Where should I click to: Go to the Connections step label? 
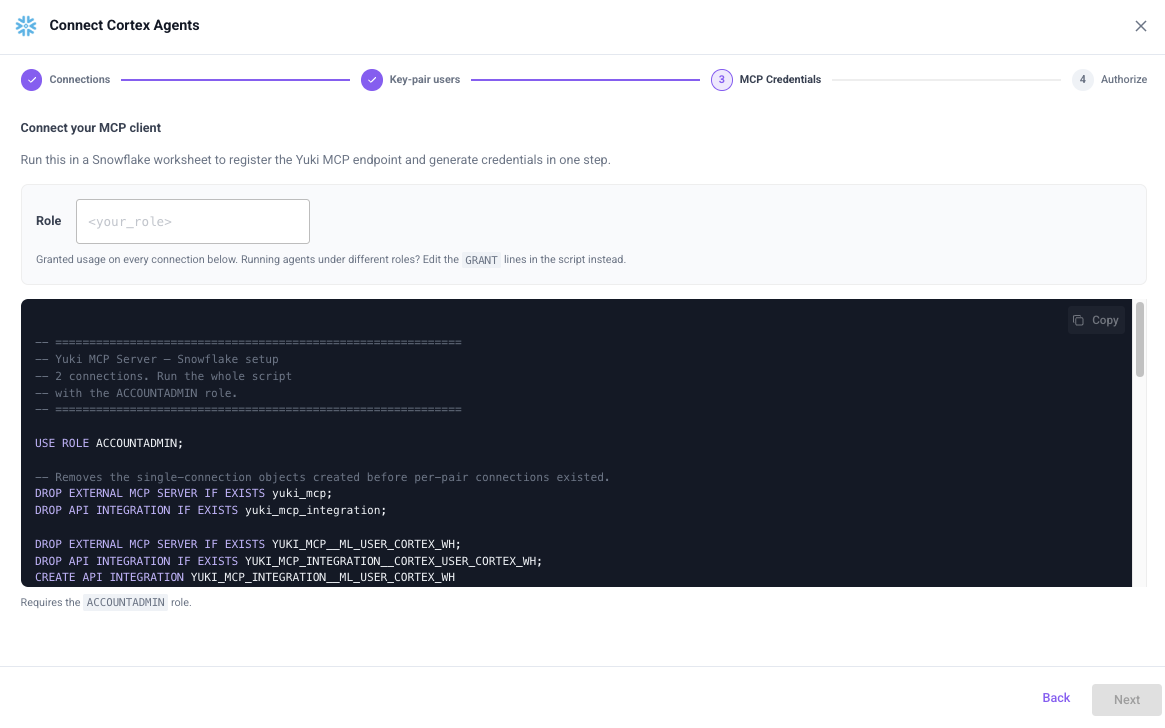[79, 79]
